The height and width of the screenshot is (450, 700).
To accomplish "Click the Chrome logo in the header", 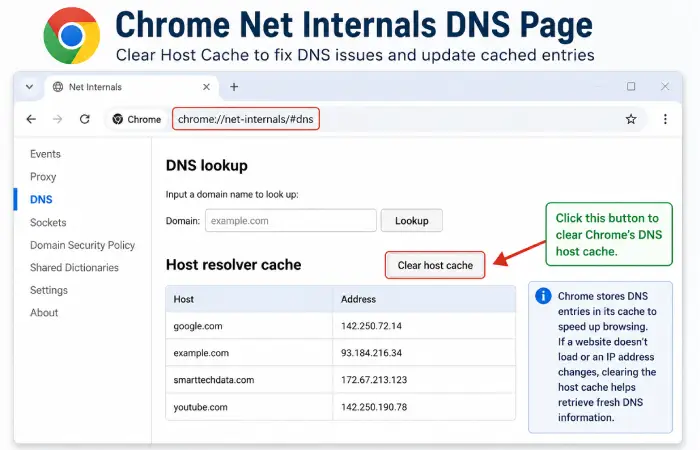I will click(71, 36).
